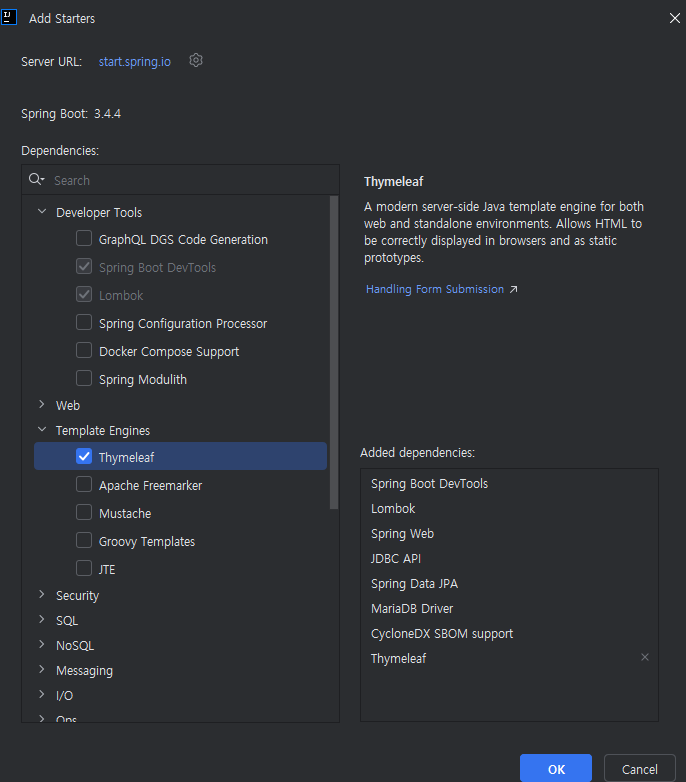Viewport: 686px width, 782px height.
Task: Click the Lombok checkbox
Action: pos(84,294)
